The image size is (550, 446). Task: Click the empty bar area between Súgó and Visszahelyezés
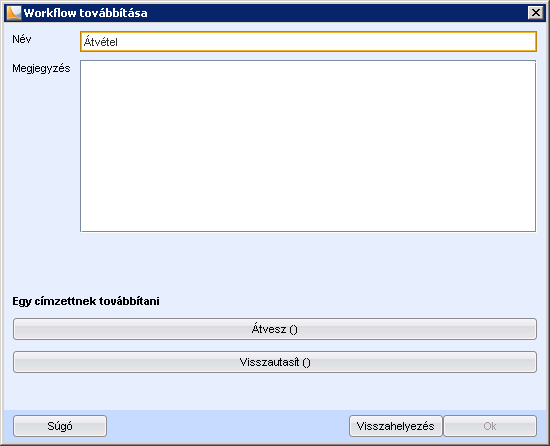228,426
